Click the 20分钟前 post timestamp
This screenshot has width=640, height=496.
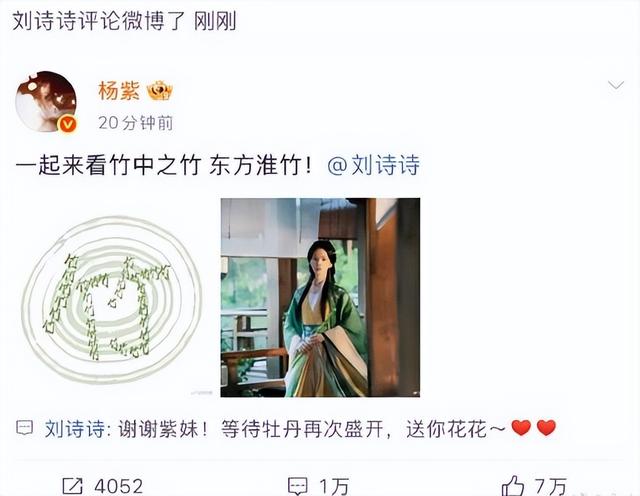tap(136, 123)
